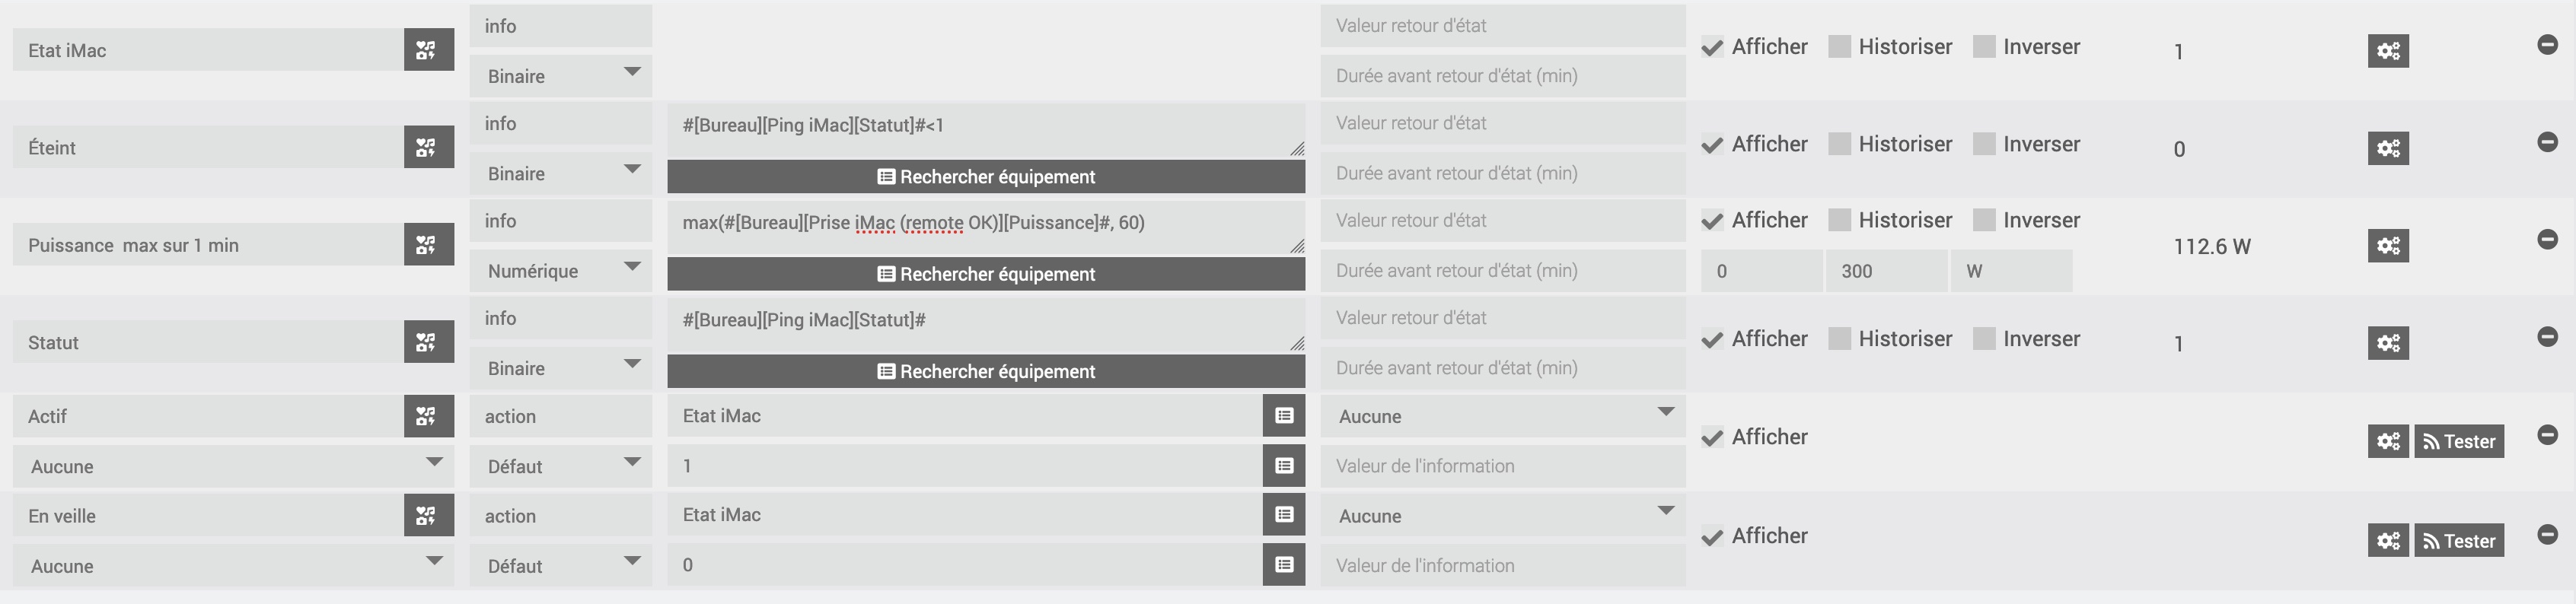
Task: Click list icon next to En veille value 0
Action: [x=1284, y=565]
